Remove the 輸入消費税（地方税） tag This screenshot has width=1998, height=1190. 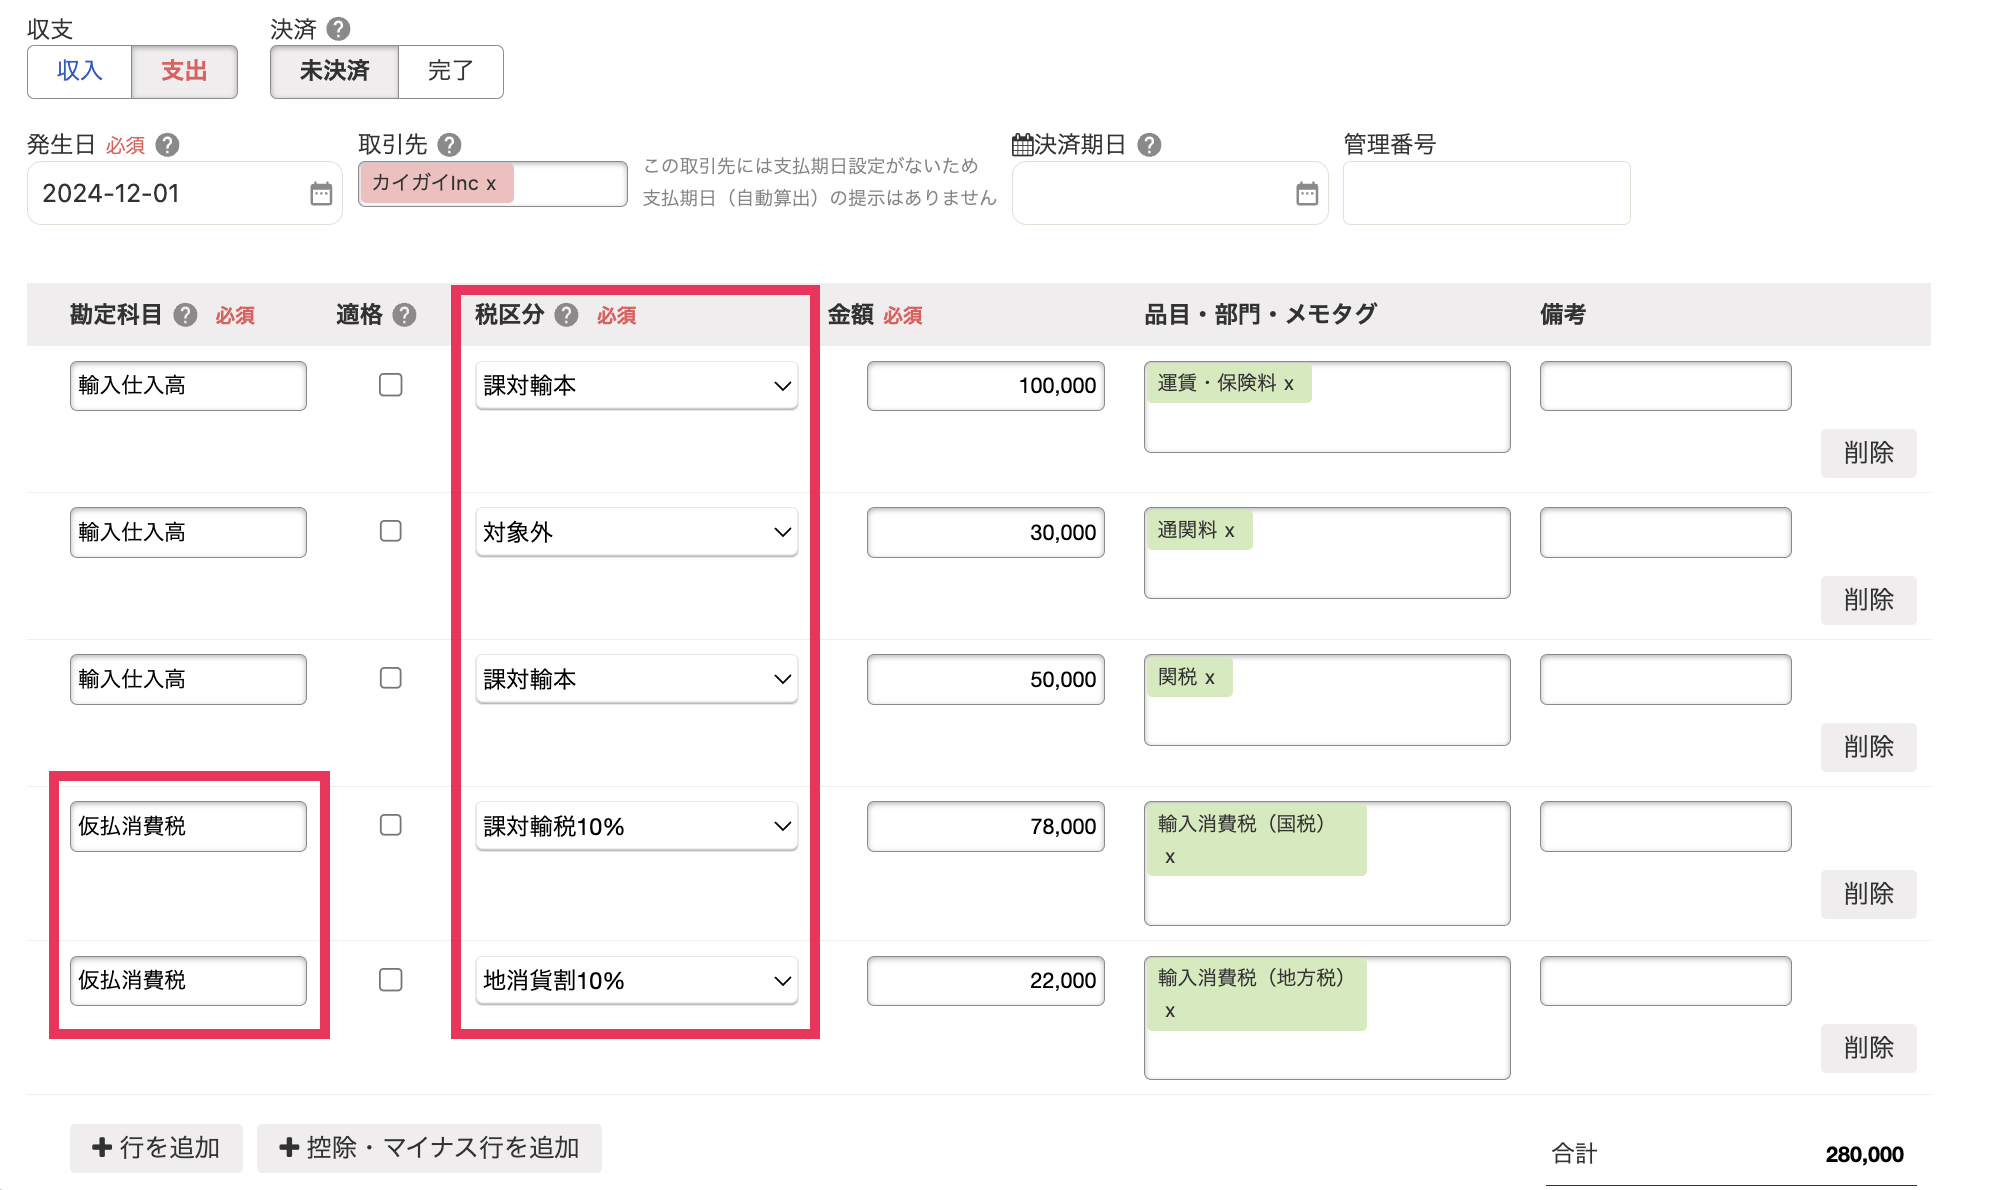[1170, 1011]
